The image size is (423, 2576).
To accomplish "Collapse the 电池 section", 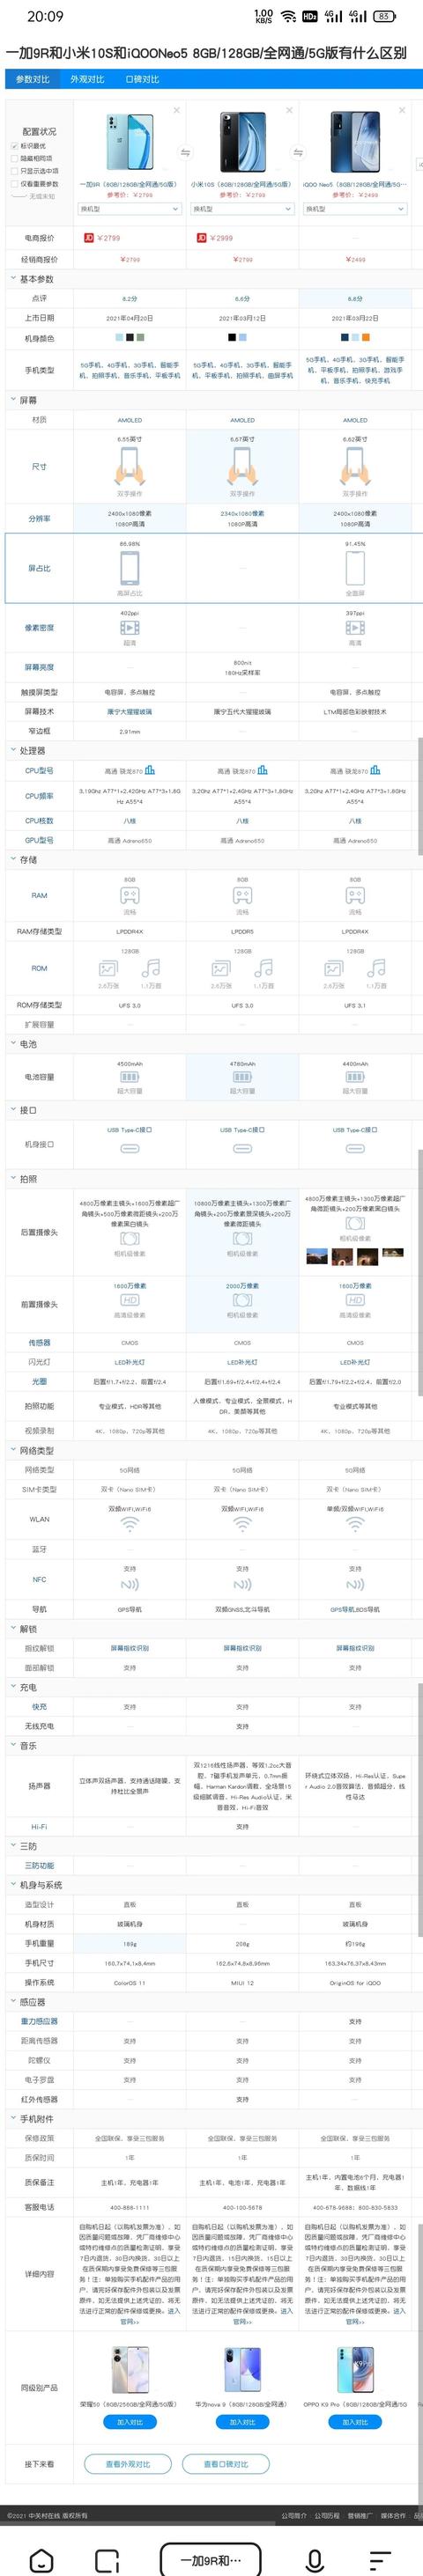I will 13,1044.
